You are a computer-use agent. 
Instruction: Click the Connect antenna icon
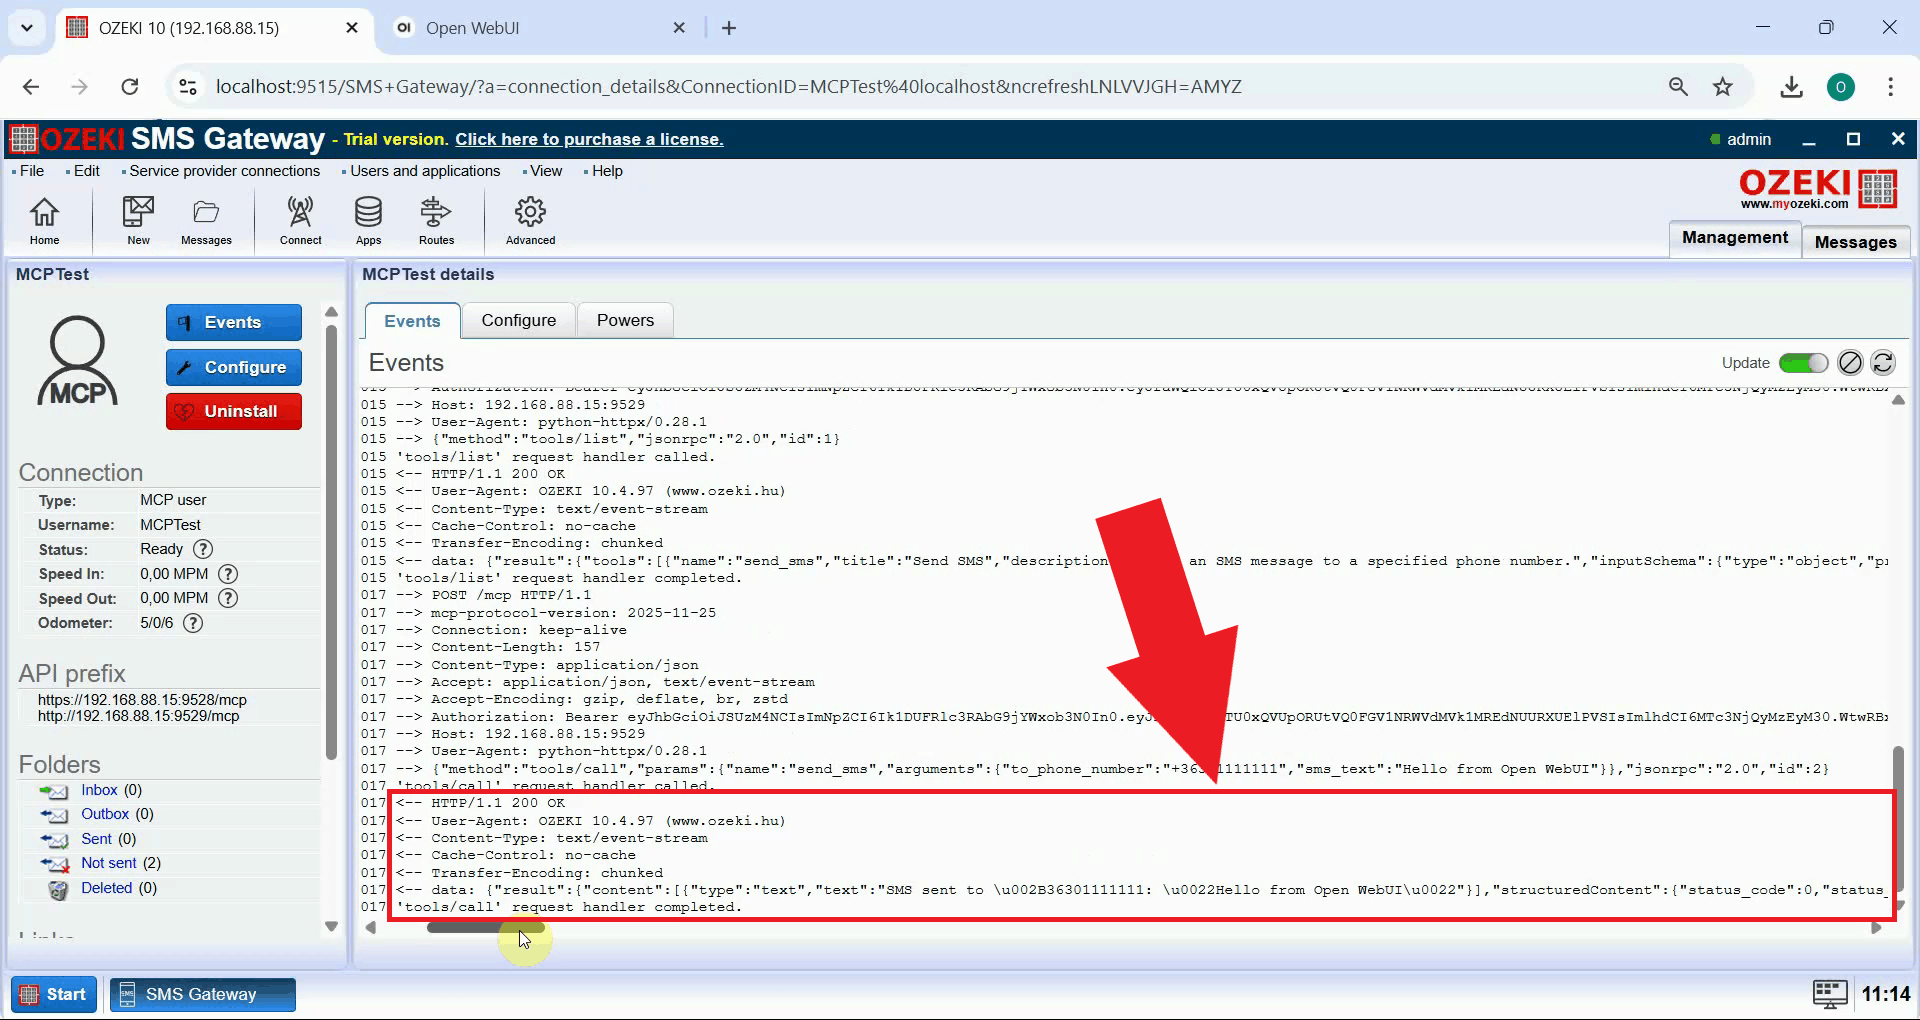click(300, 220)
